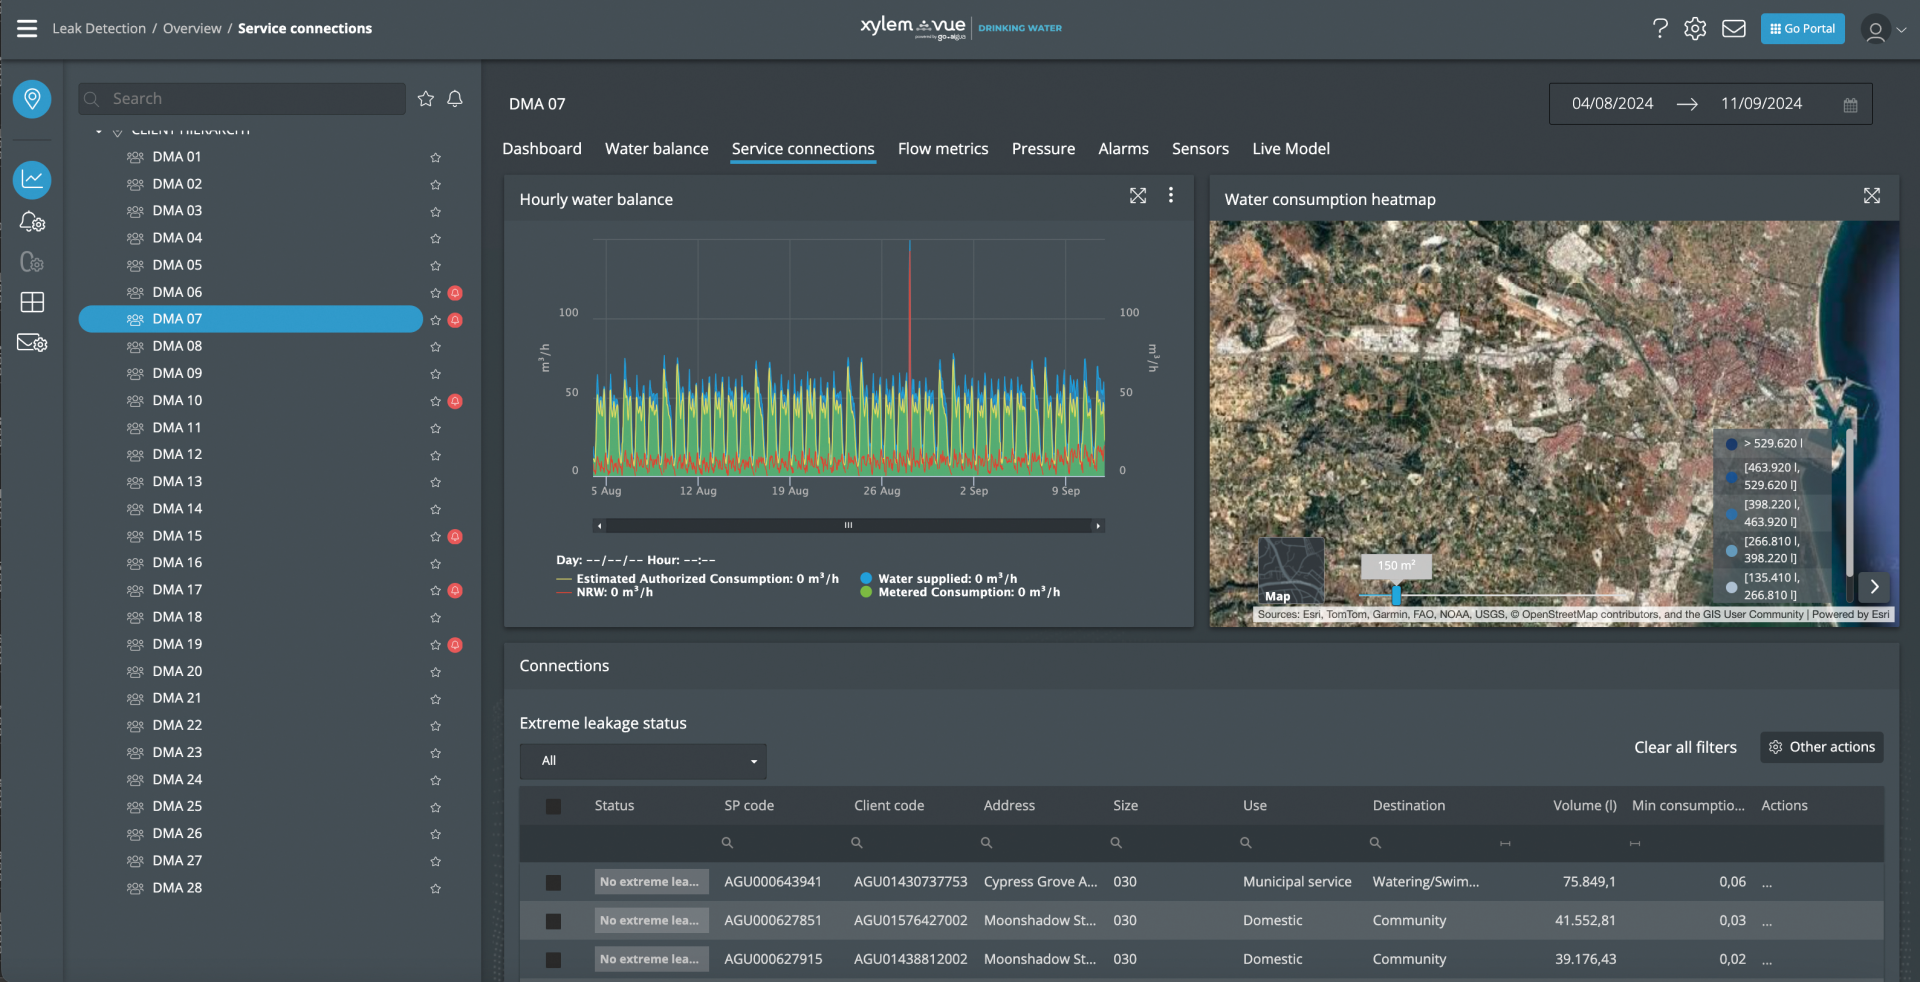The image size is (1920, 982).
Task: Open the Hourly water balance options menu
Action: pyautogui.click(x=1171, y=196)
